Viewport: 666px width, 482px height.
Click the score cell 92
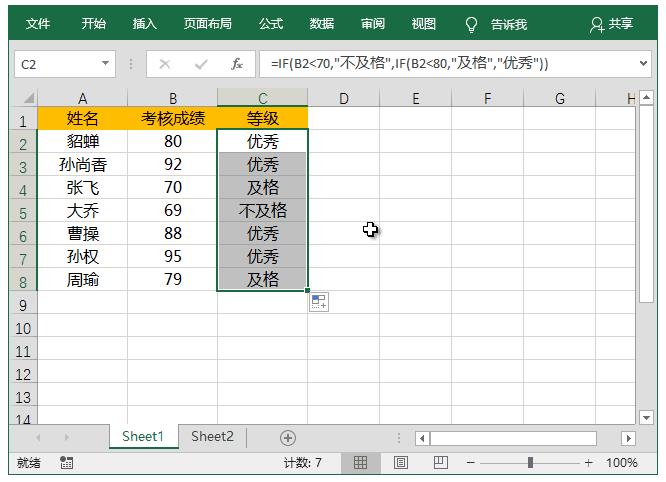tap(172, 164)
